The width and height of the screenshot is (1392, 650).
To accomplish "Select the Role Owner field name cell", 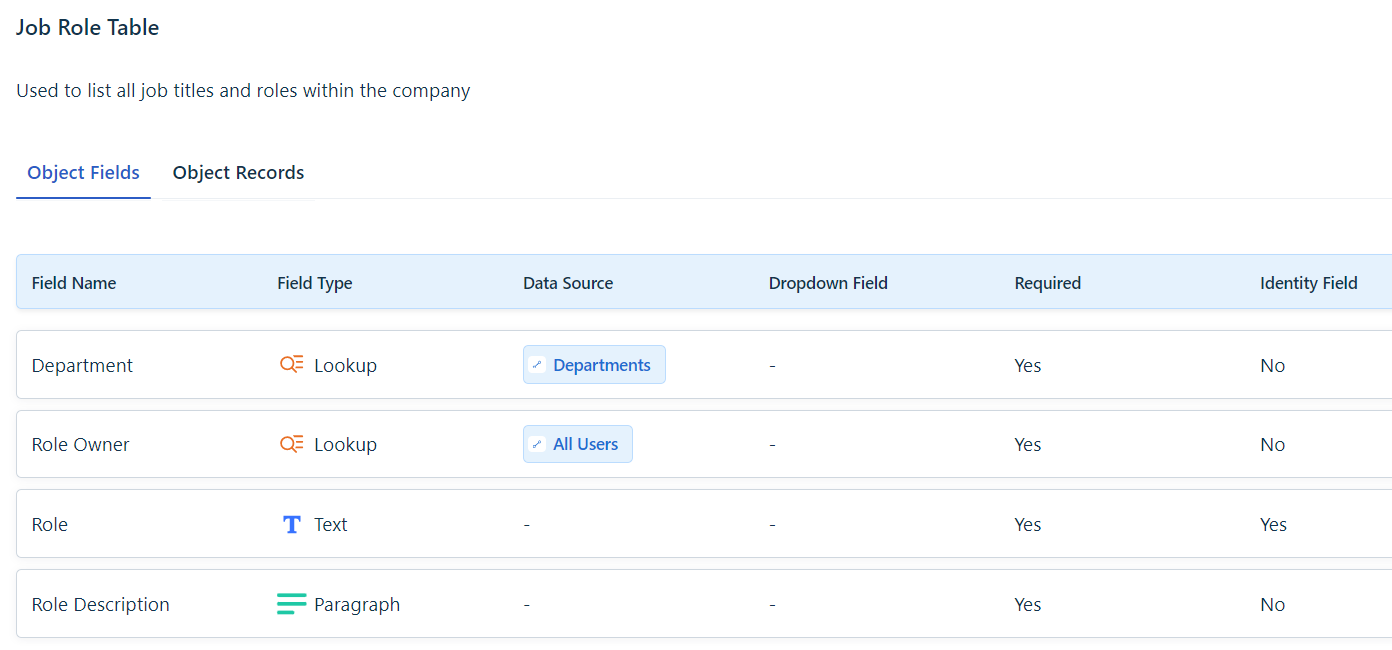I will click(x=81, y=444).
